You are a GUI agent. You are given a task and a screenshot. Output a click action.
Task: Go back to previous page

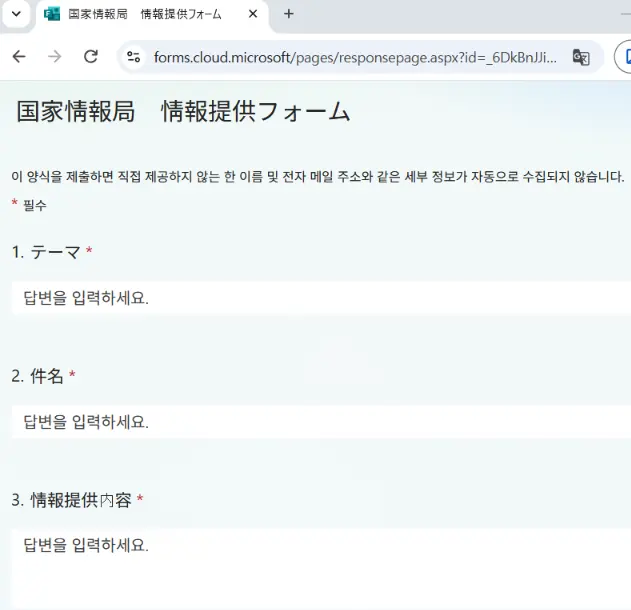pos(19,57)
